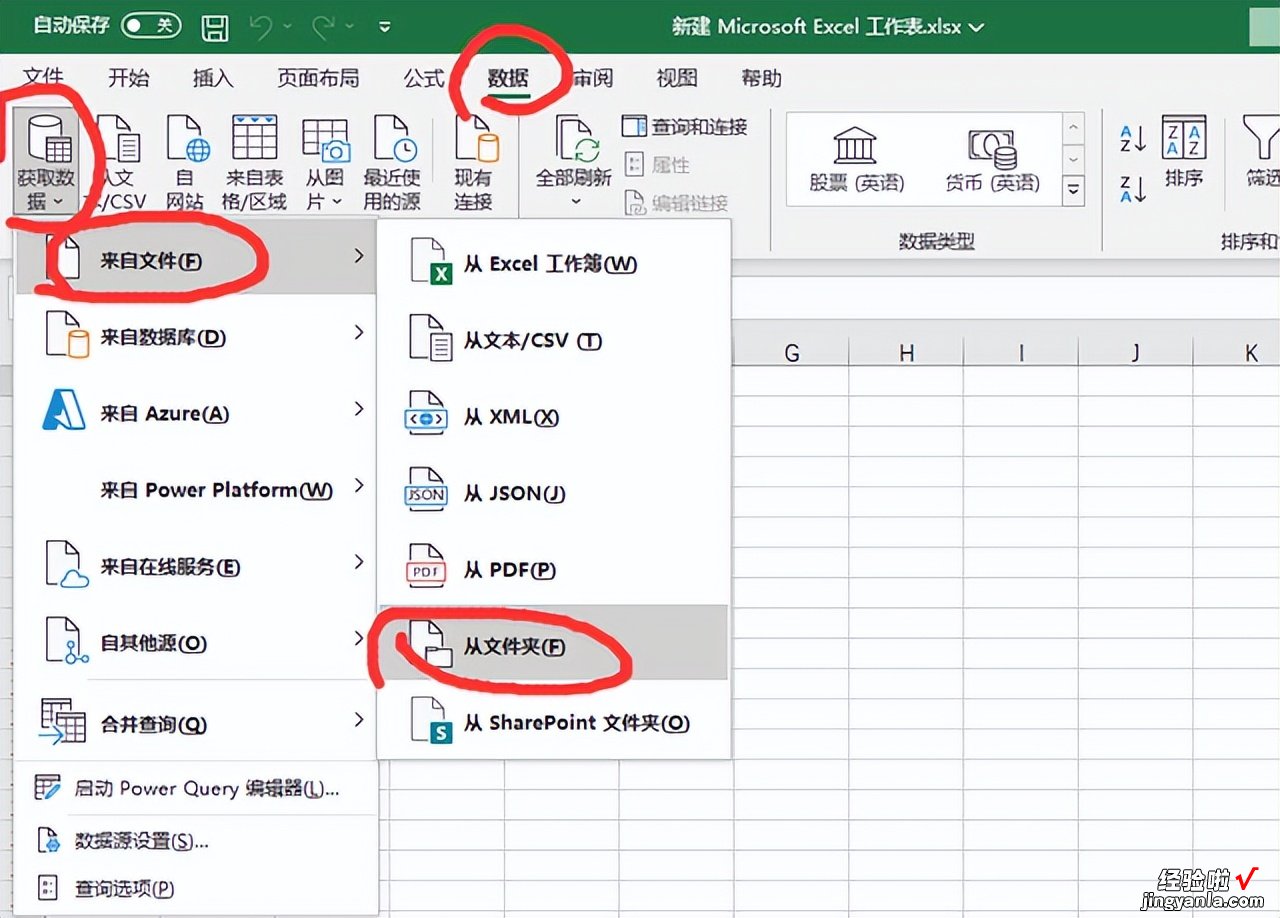
Task: Click the 编辑链接 button
Action: click(x=676, y=203)
